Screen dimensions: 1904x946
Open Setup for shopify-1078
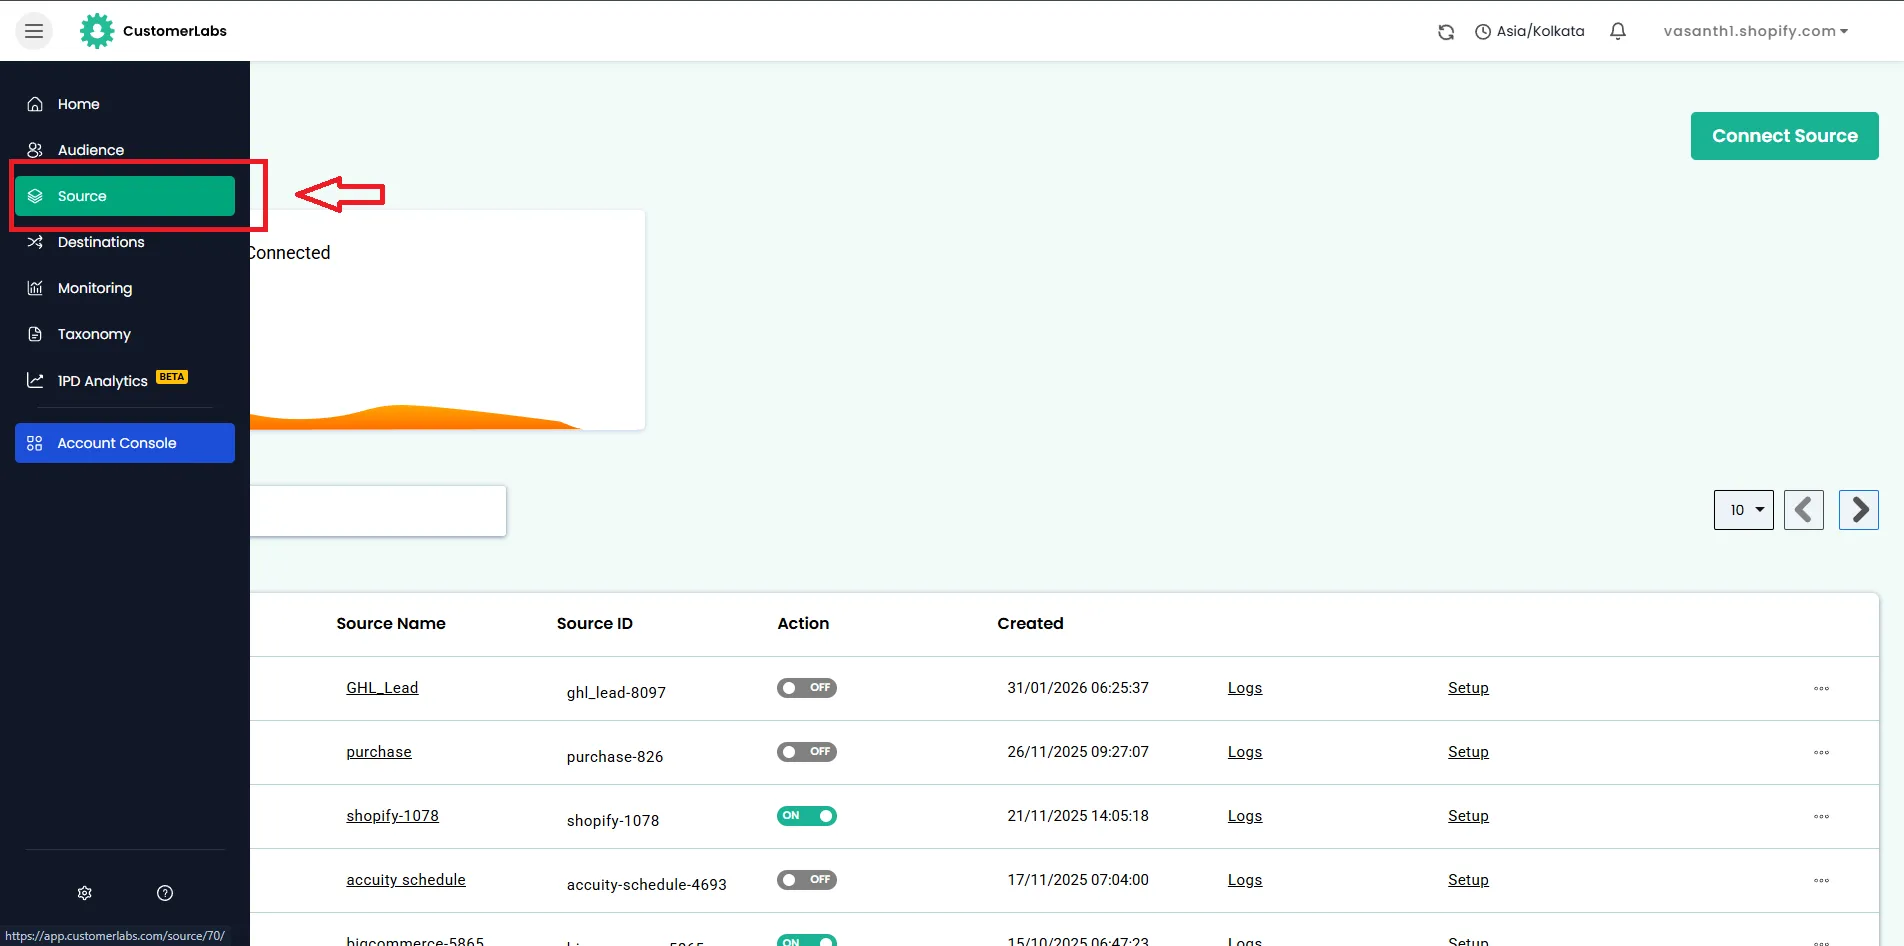click(1468, 816)
